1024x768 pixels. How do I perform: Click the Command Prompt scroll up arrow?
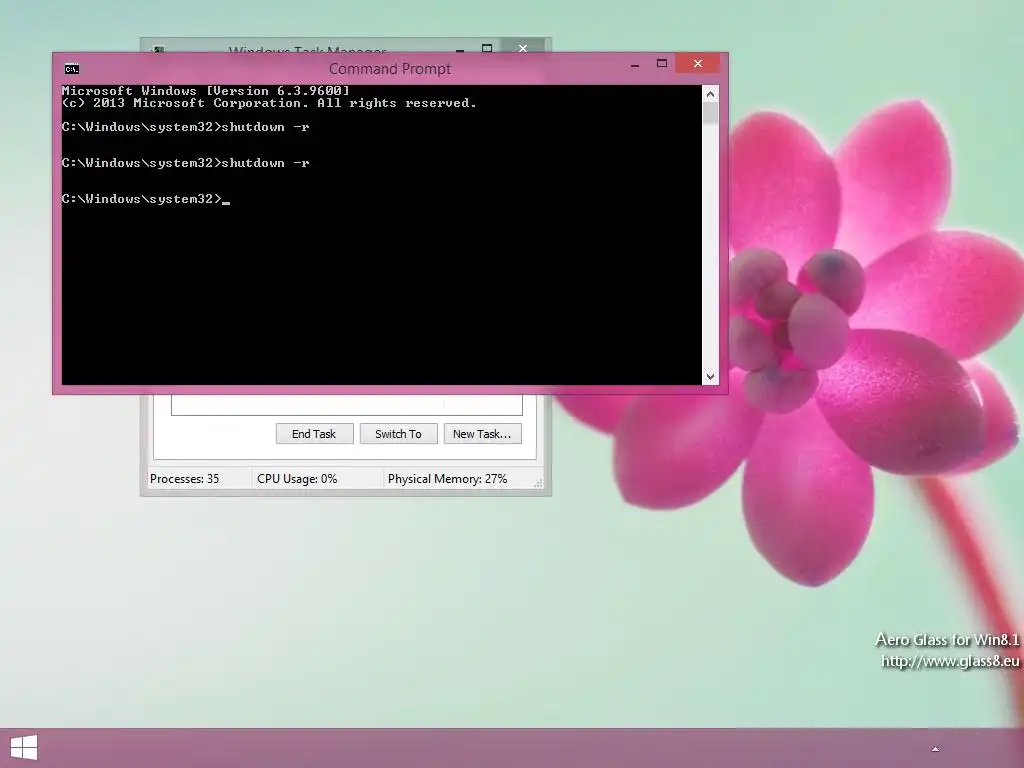tap(711, 94)
